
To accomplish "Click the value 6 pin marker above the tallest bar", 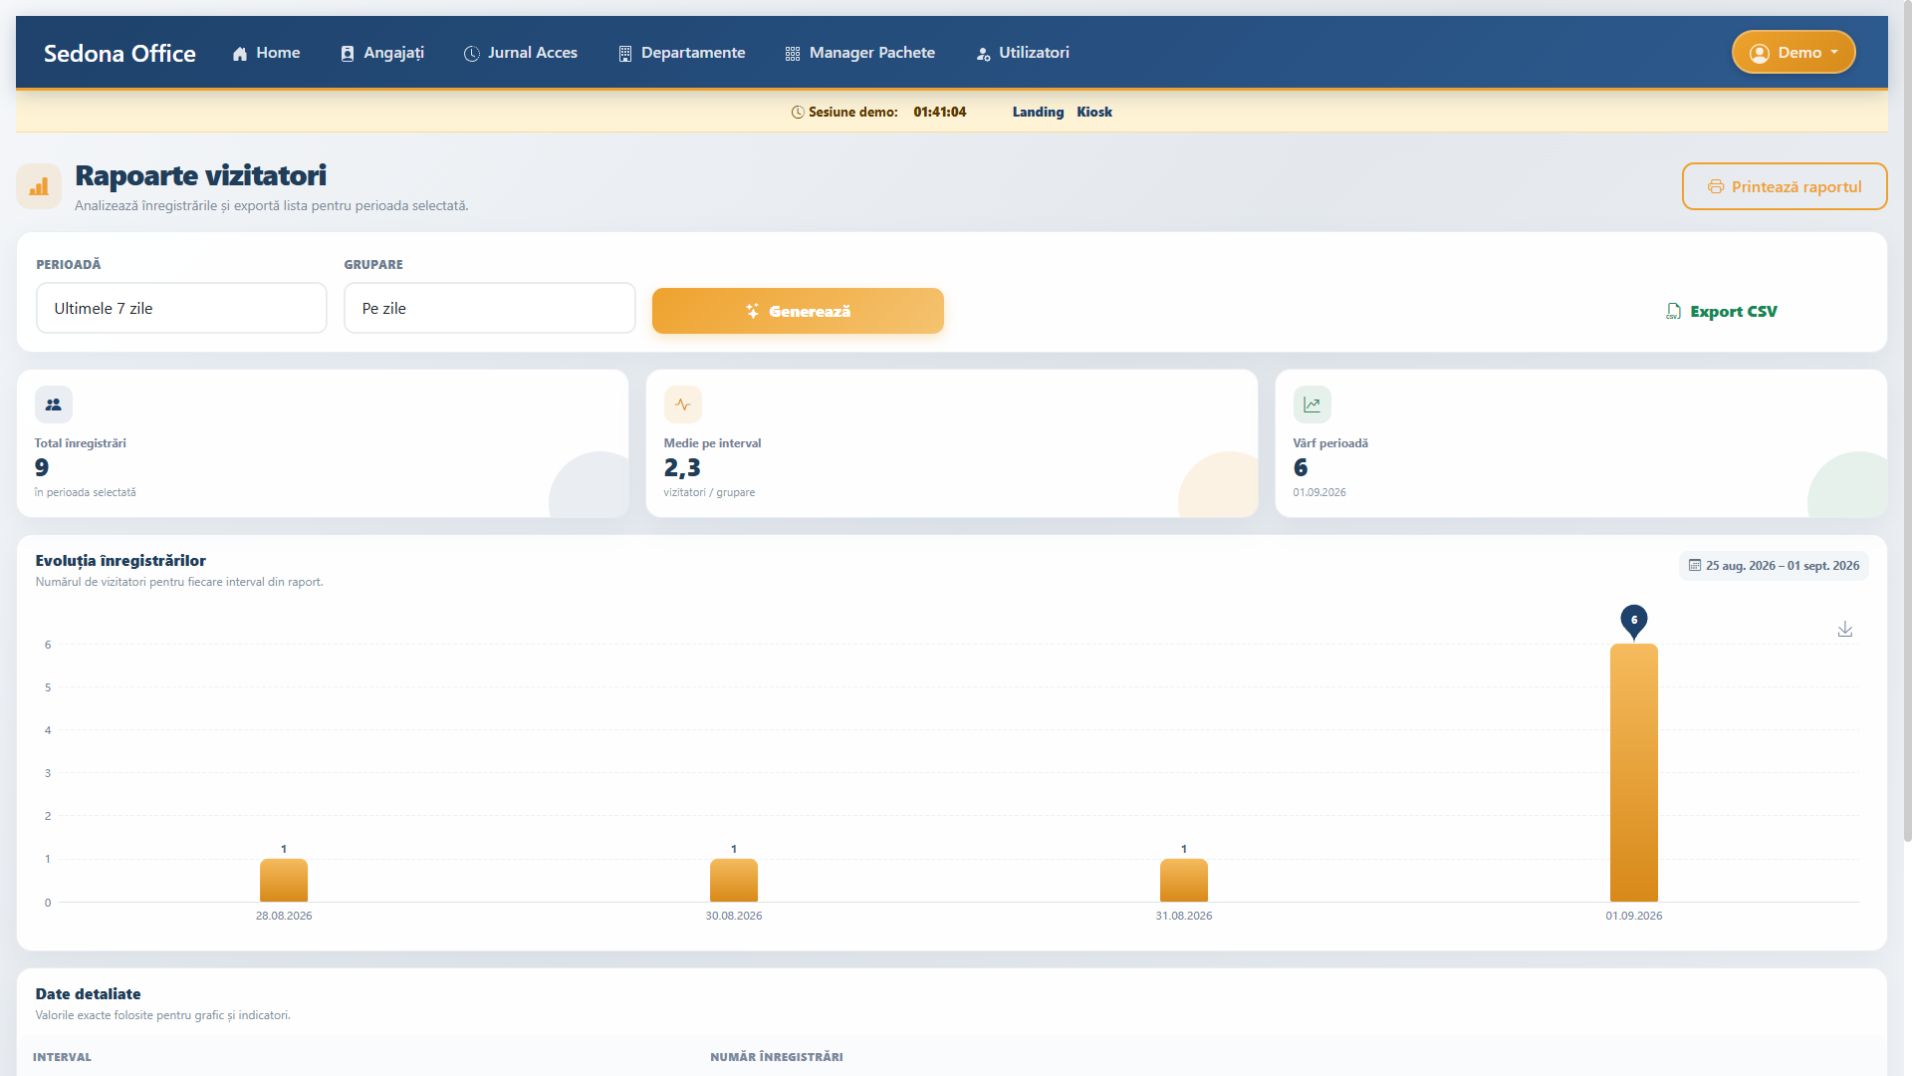I will (1634, 621).
